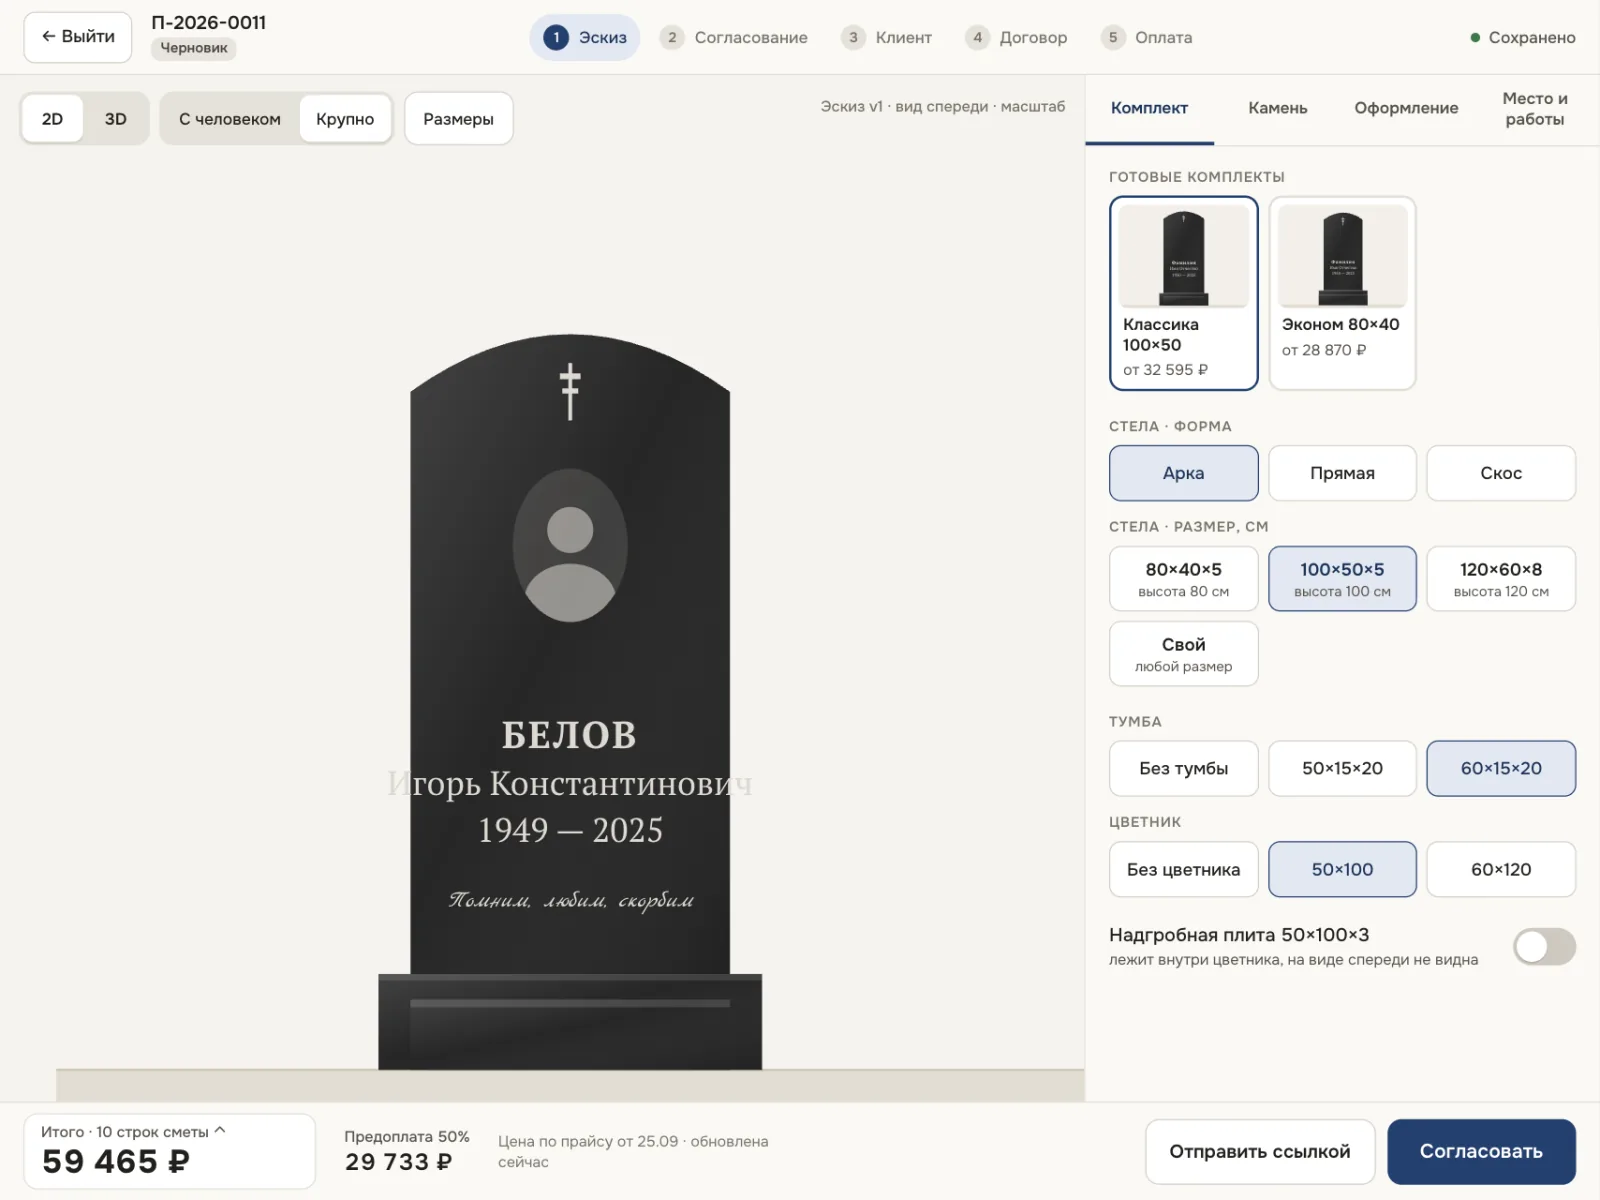
Task: Select pedestal size 50×15×20
Action: [1342, 768]
